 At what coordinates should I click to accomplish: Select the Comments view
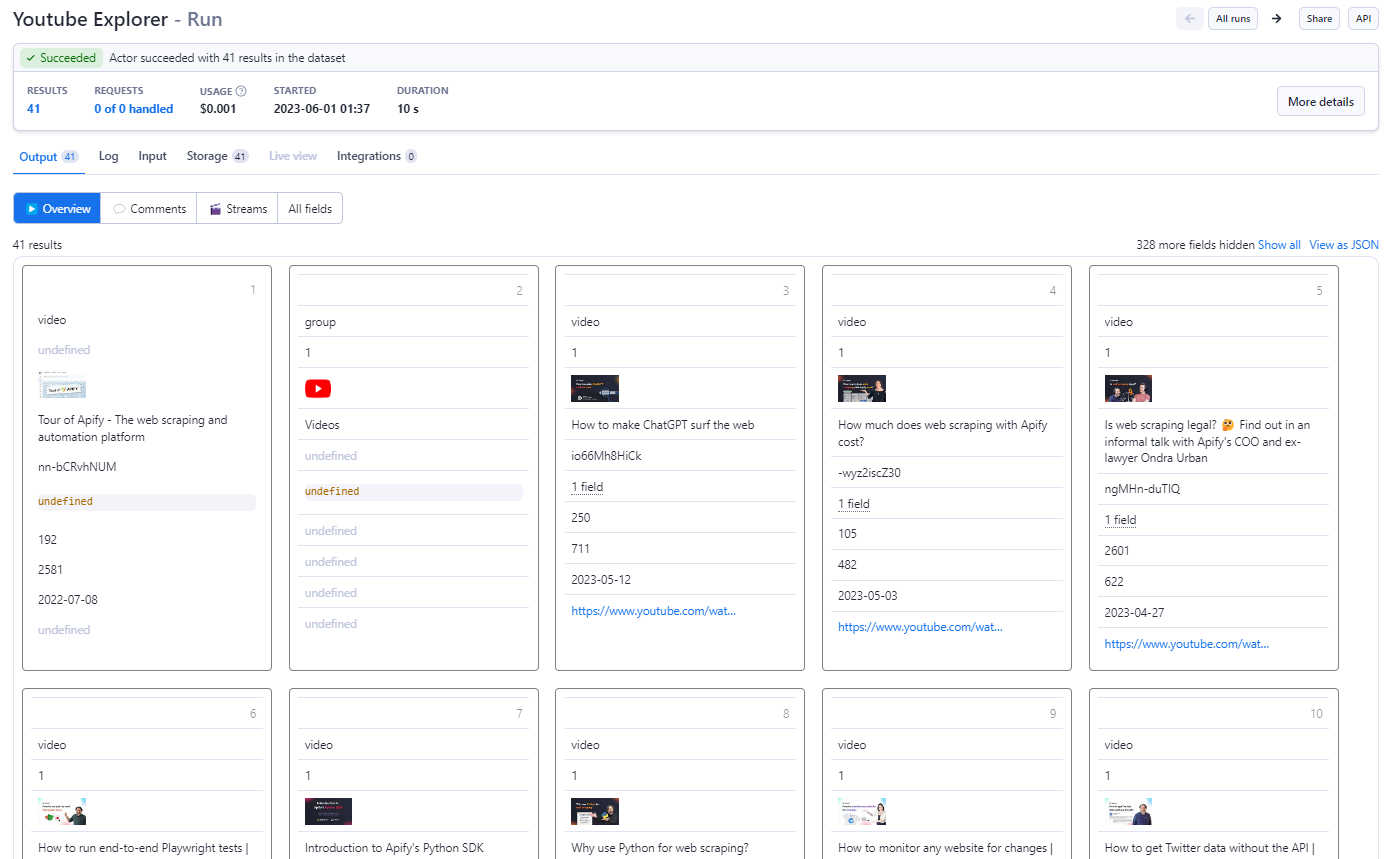[149, 208]
